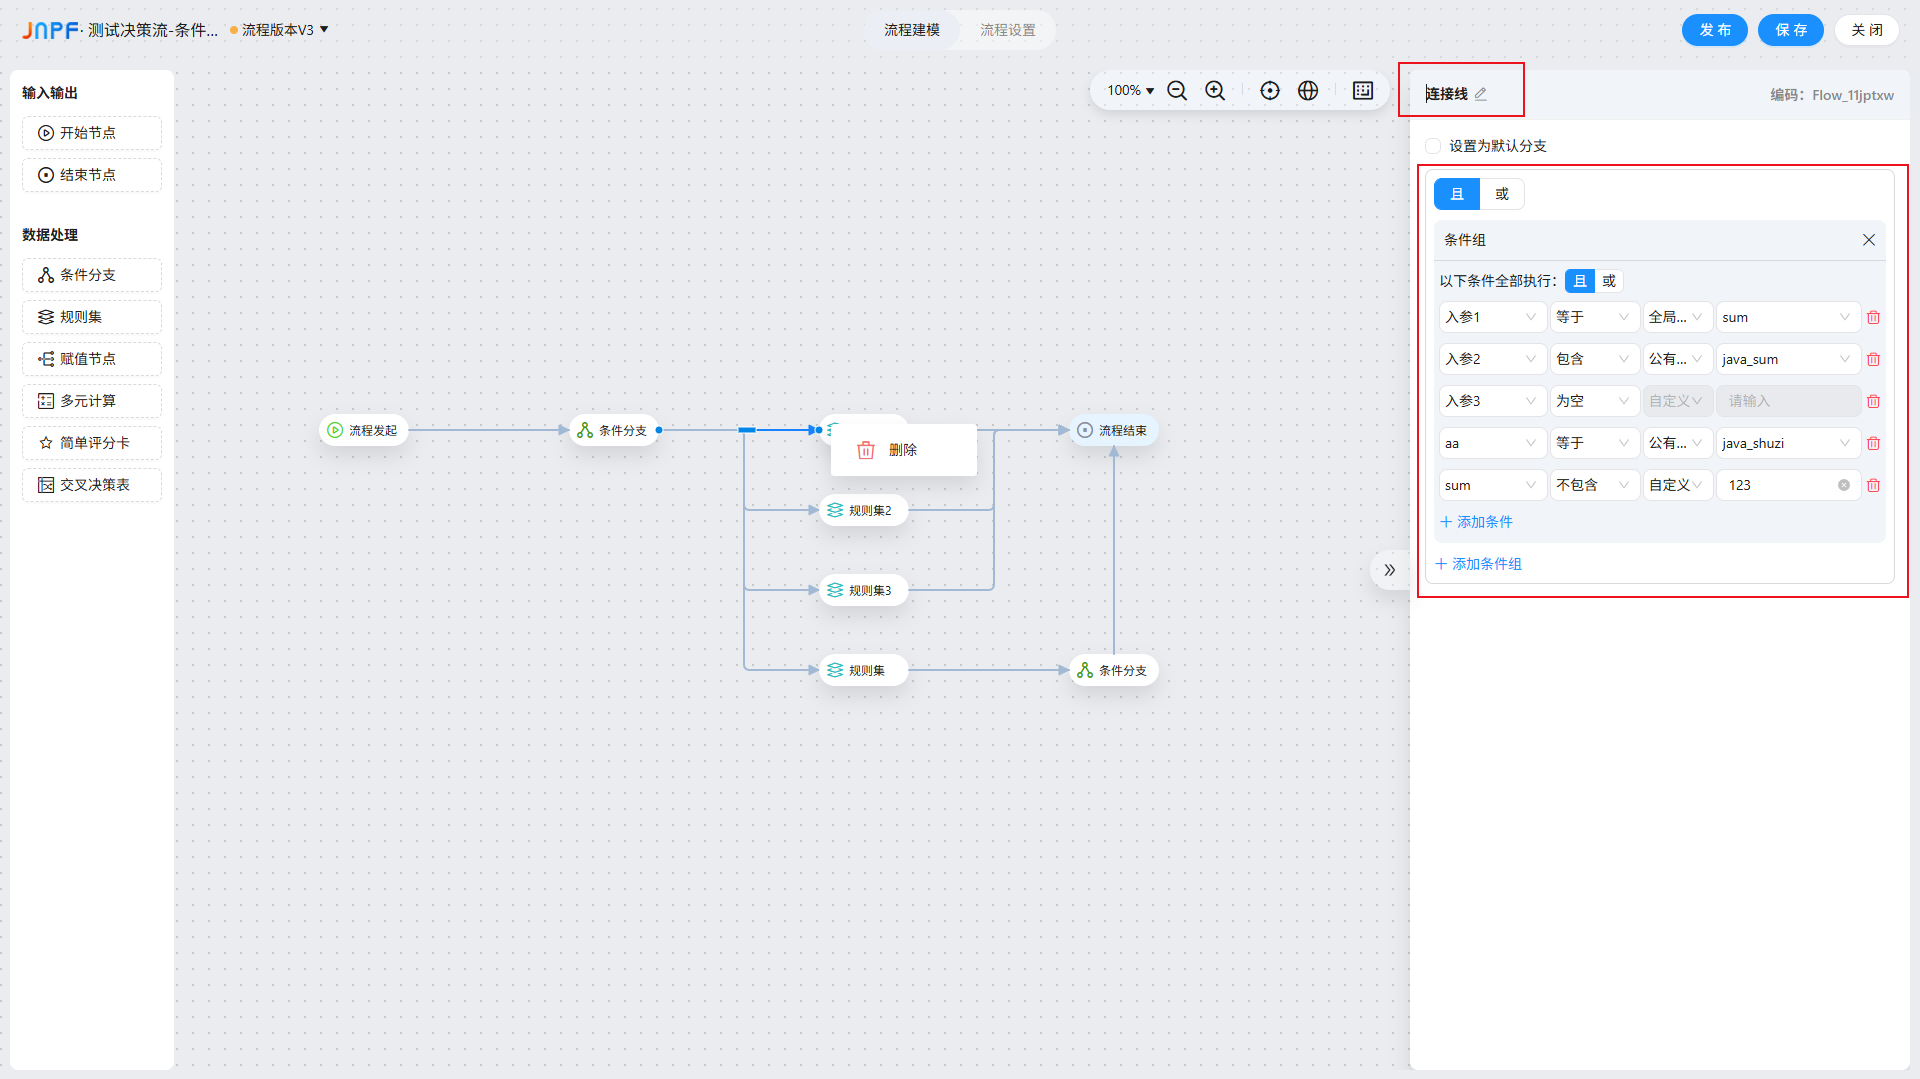
Task: Click the center canvas target icon
Action: click(x=1269, y=91)
